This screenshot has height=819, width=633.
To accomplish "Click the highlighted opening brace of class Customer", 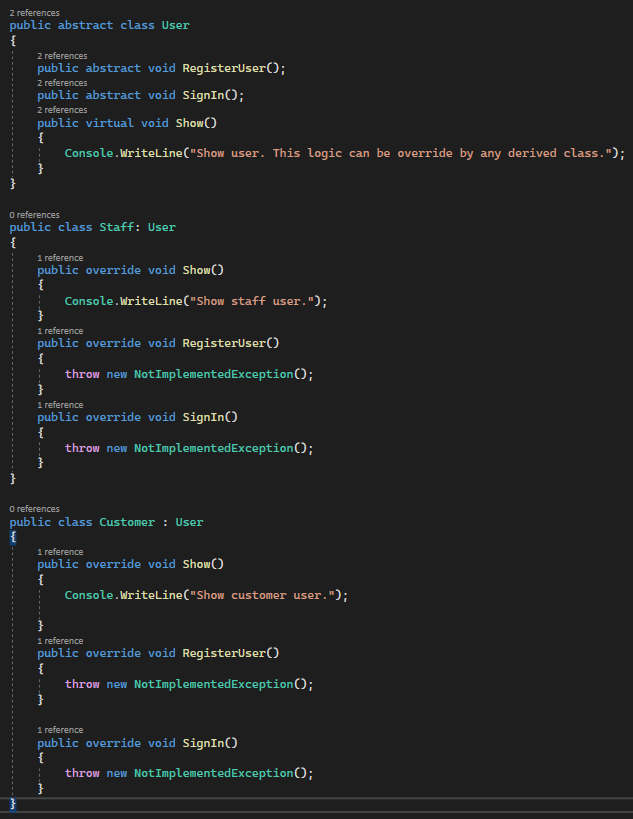I will pyautogui.click(x=13, y=537).
